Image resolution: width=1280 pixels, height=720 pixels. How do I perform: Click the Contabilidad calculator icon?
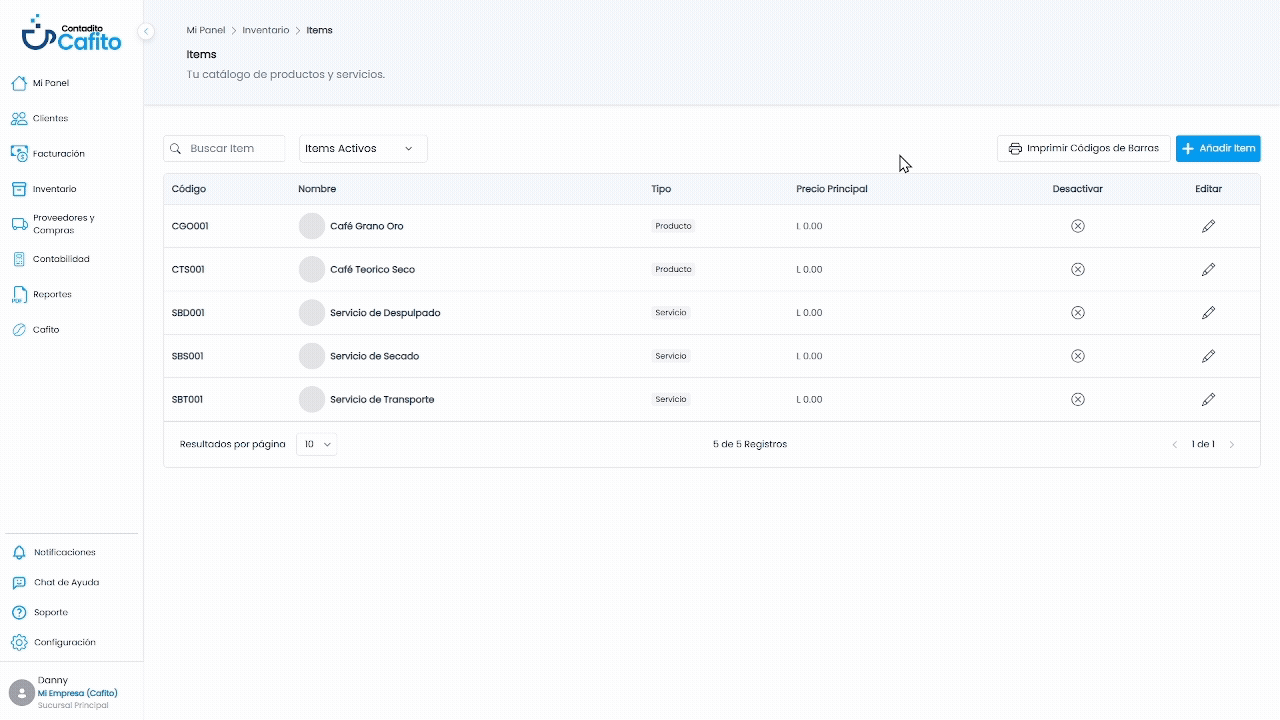[x=19, y=259]
